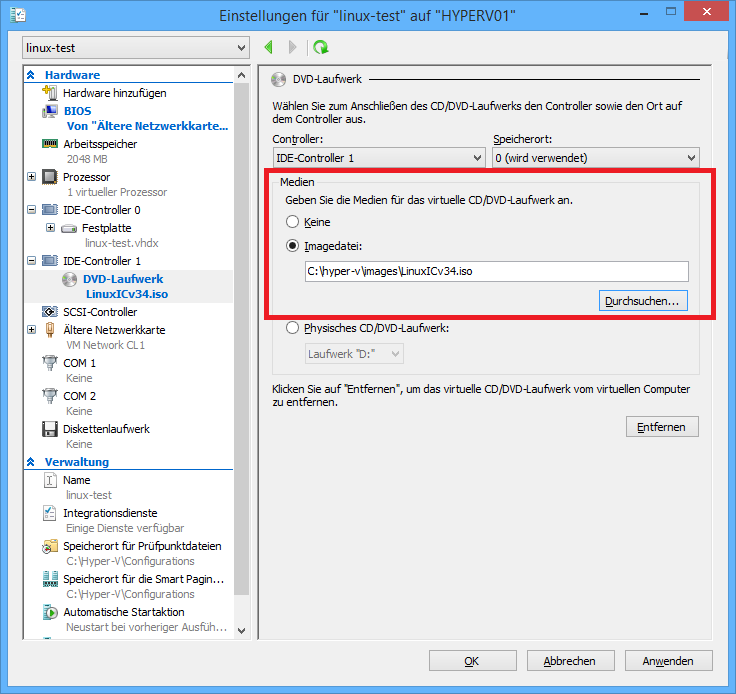Select the Physisches CD/DVD-Laufwerk radio button
This screenshot has height=694, width=736.
(x=292, y=328)
